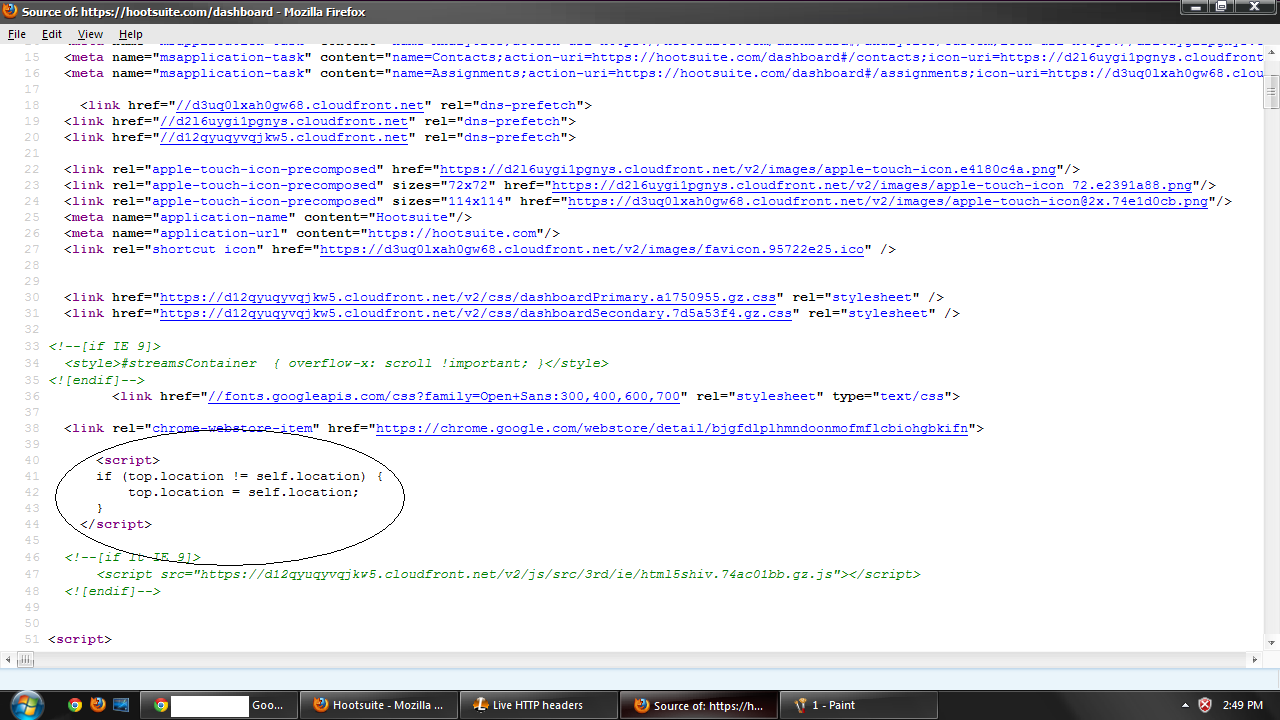
Task: Click the horizontal scrollbar right arrow
Action: (x=1254, y=659)
